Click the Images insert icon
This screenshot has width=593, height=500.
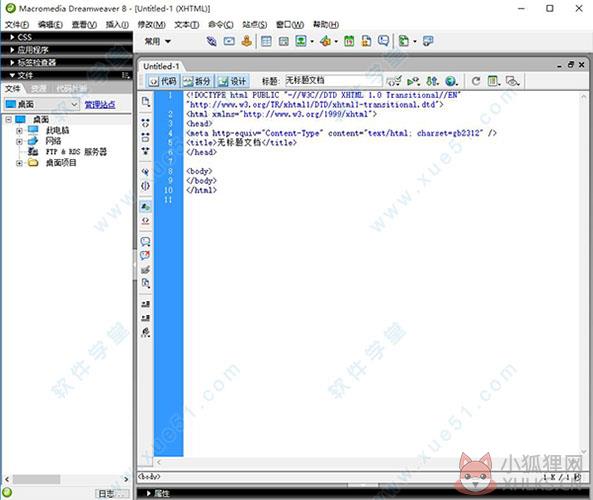coord(301,41)
